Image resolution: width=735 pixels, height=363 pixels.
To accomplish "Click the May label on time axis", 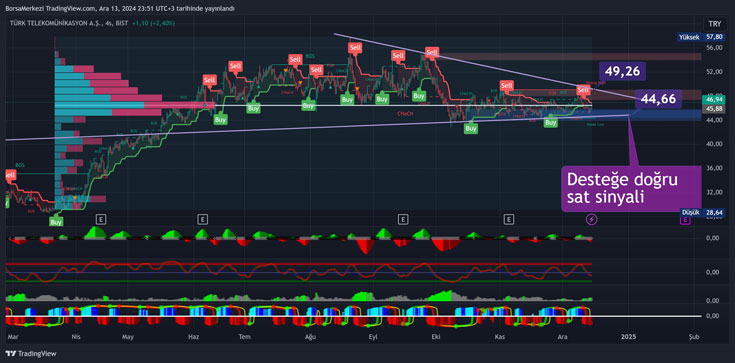I will pos(128,337).
